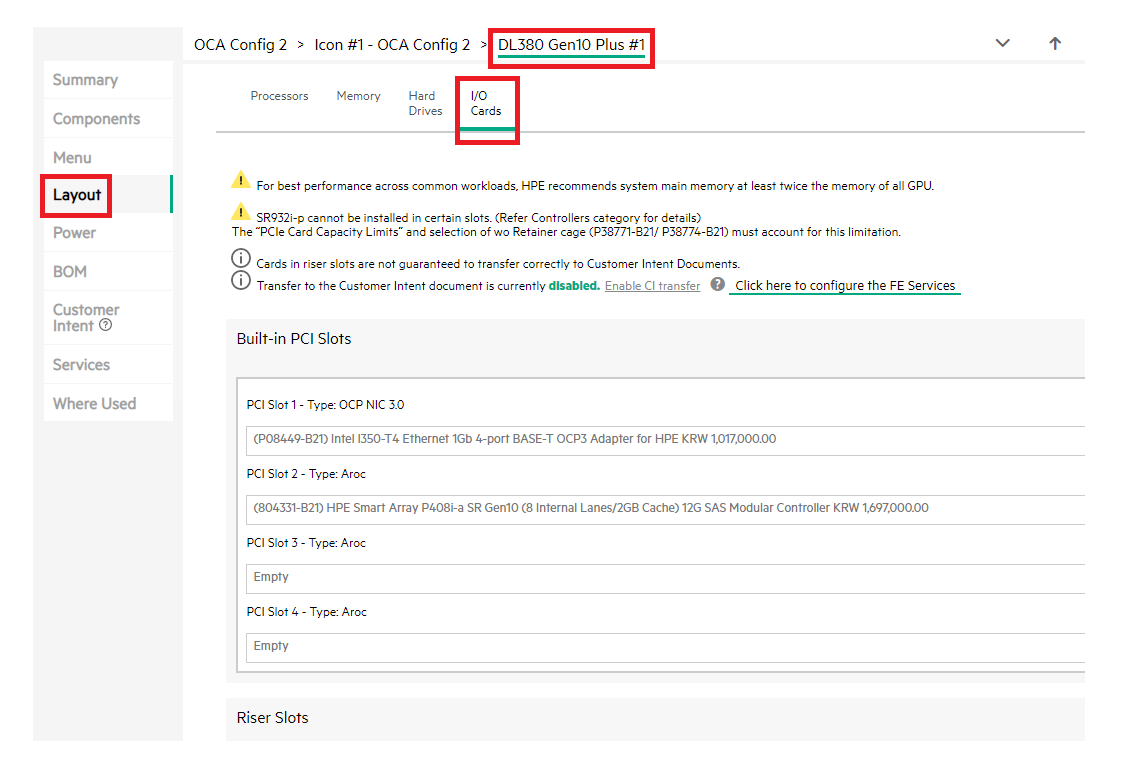Viewport: 1123px width, 783px height.
Task: Click the info icon beside Customer Intent transfer status
Action: pos(241,281)
